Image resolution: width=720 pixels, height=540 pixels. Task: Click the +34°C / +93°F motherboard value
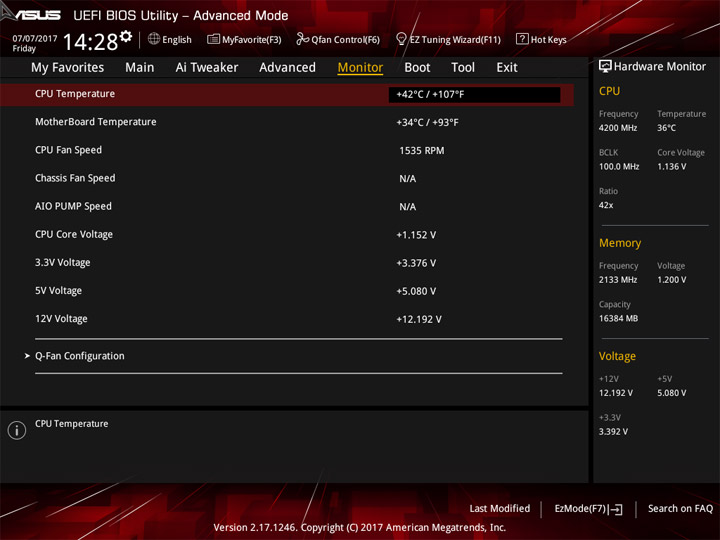tap(427, 123)
